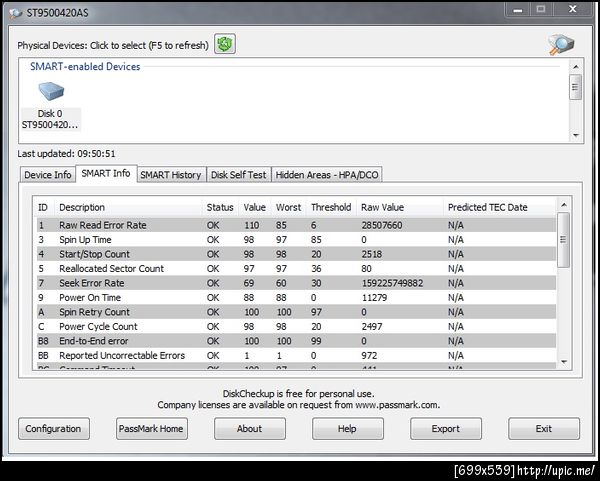Click the device list scroll down arrow
This screenshot has height=481, width=600.
(576, 135)
